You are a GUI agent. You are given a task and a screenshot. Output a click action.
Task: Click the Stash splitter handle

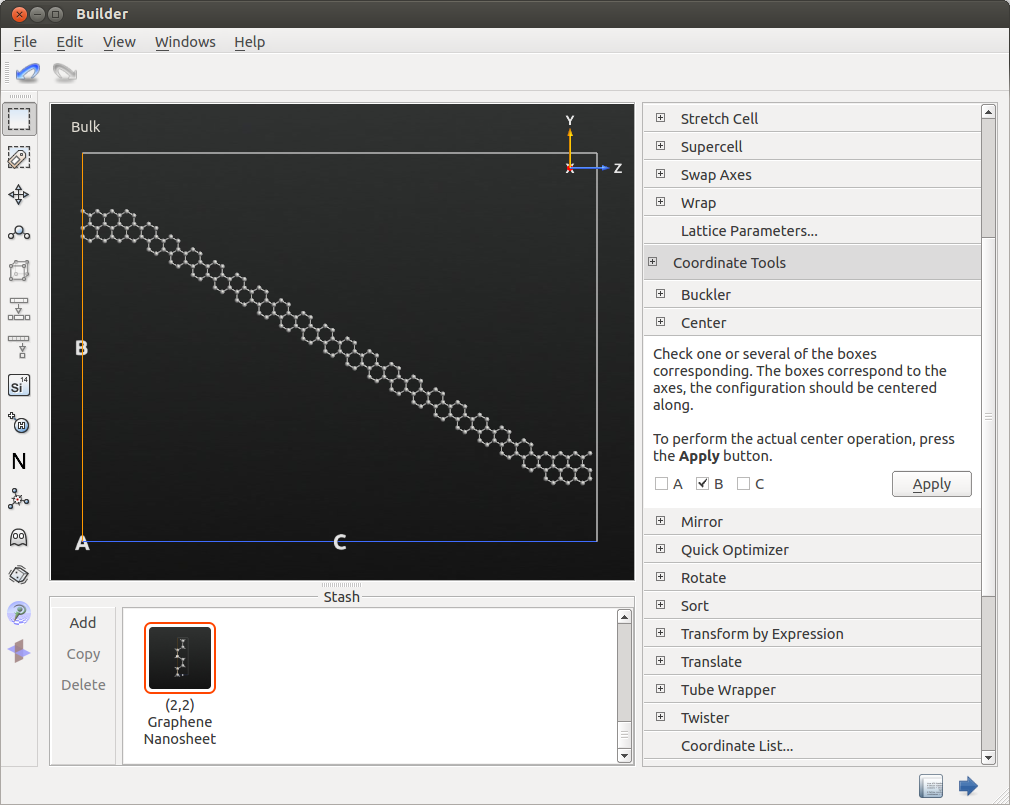[341, 585]
